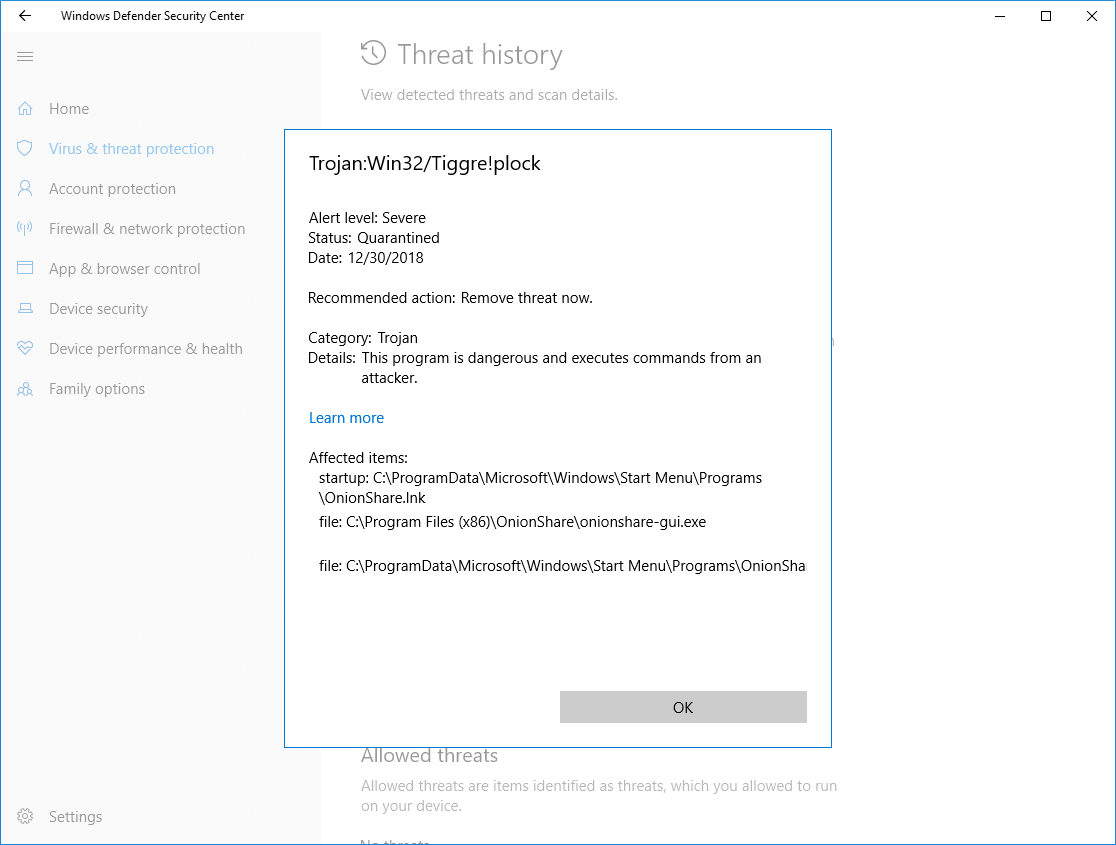Open Device performance & health
The width and height of the screenshot is (1116, 845).
point(146,349)
